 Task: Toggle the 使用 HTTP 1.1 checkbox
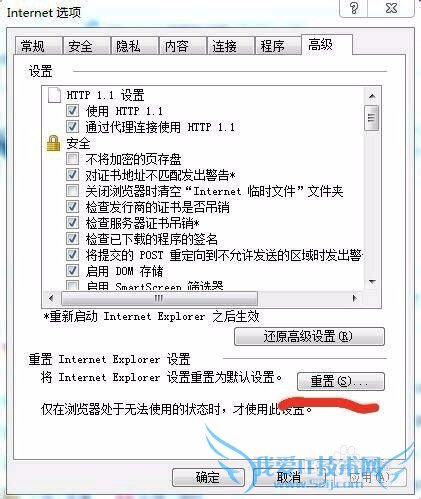72,111
